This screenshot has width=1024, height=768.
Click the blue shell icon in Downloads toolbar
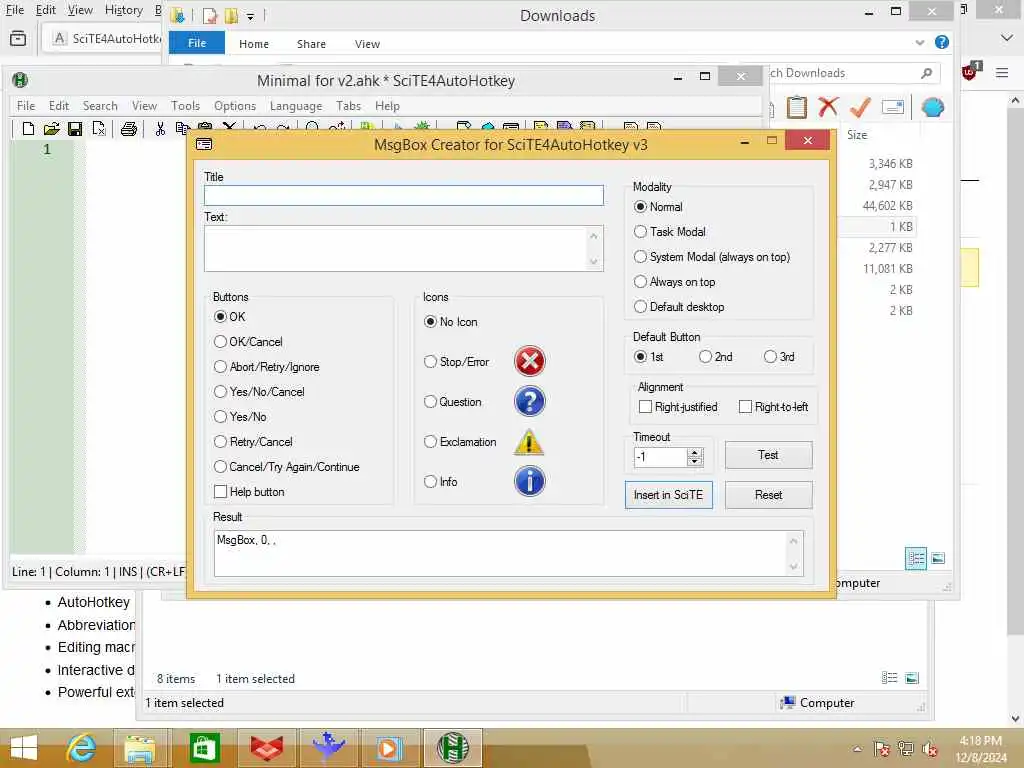tap(933, 107)
